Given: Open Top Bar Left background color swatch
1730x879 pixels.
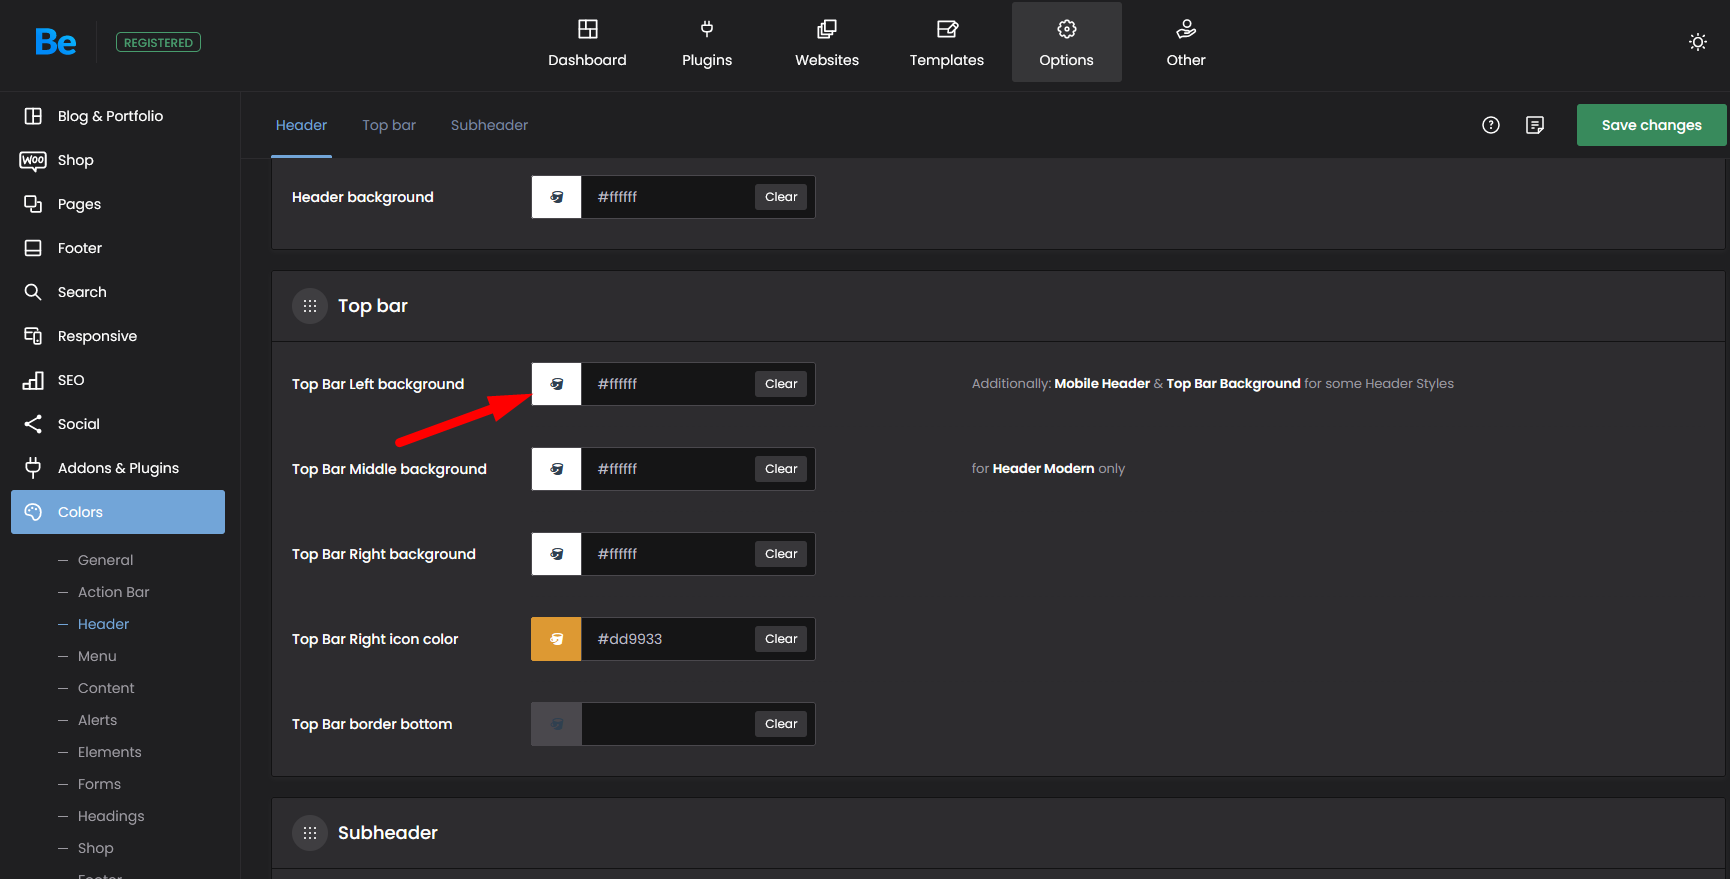Looking at the screenshot, I should click(556, 384).
